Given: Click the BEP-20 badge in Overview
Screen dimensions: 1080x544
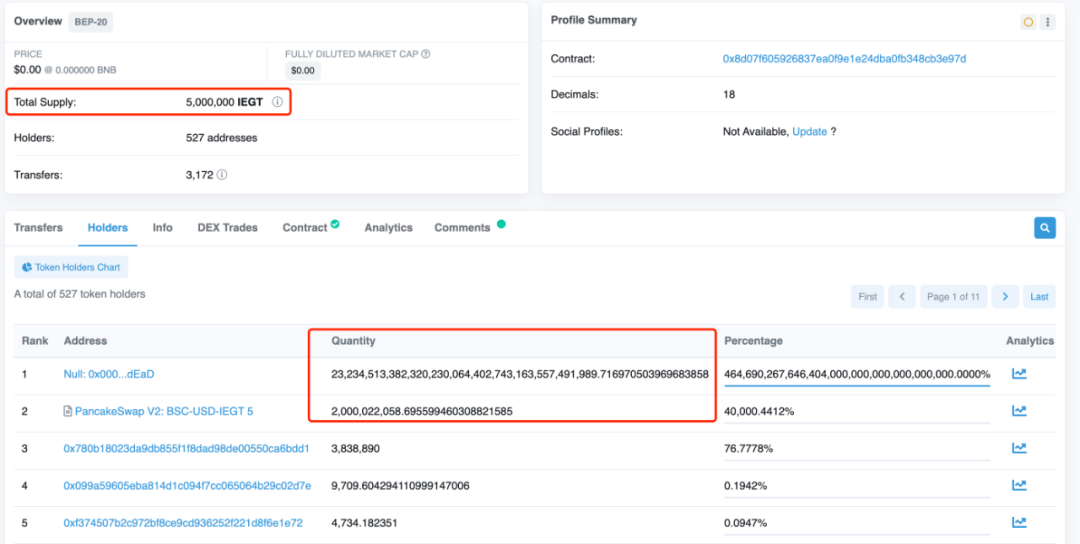Looking at the screenshot, I should pyautogui.click(x=91, y=21).
